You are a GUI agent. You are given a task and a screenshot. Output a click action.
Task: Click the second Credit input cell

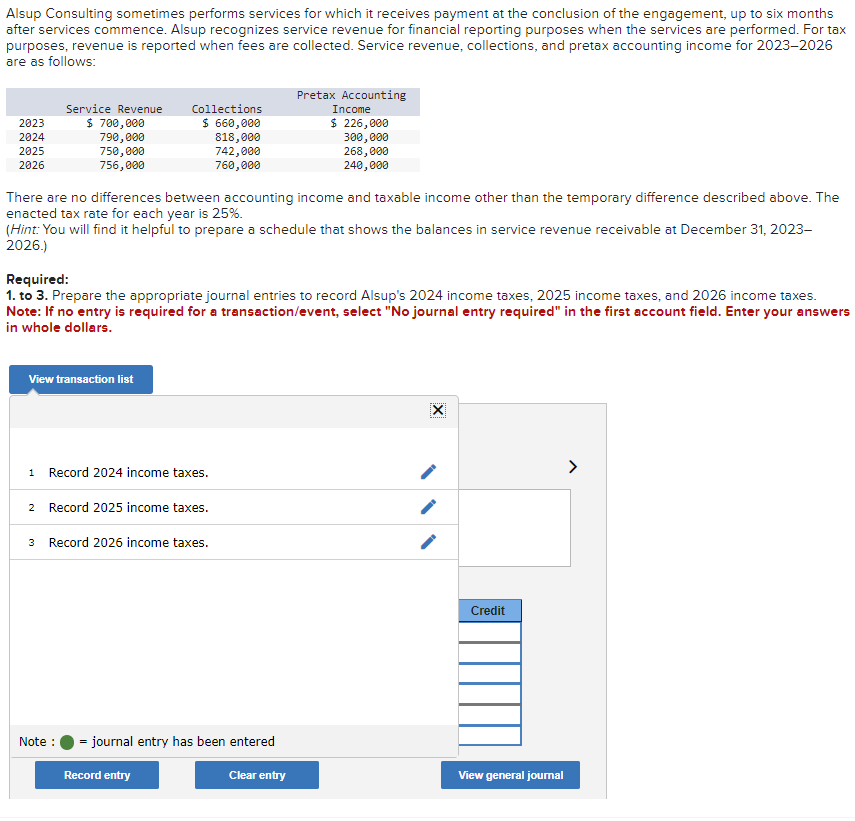point(490,653)
